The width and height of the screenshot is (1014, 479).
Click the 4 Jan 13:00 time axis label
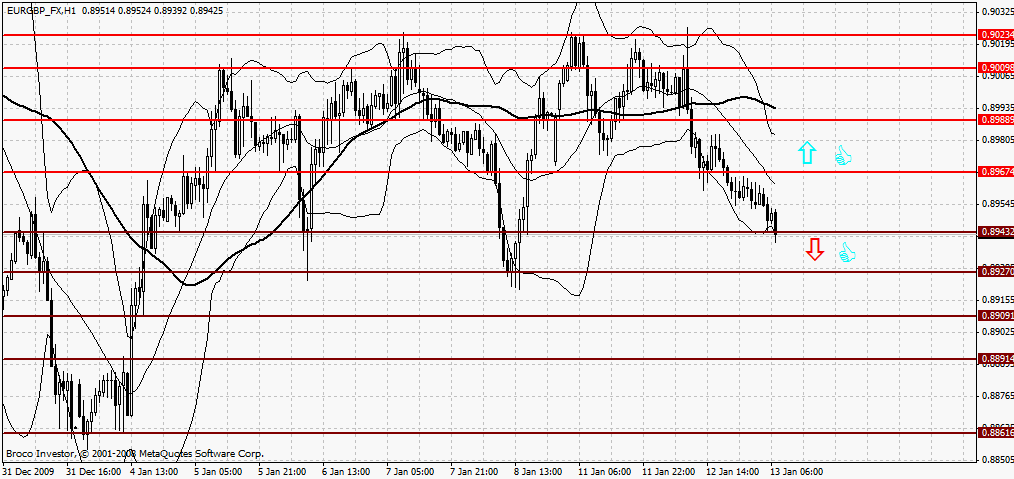pyautogui.click(x=154, y=472)
